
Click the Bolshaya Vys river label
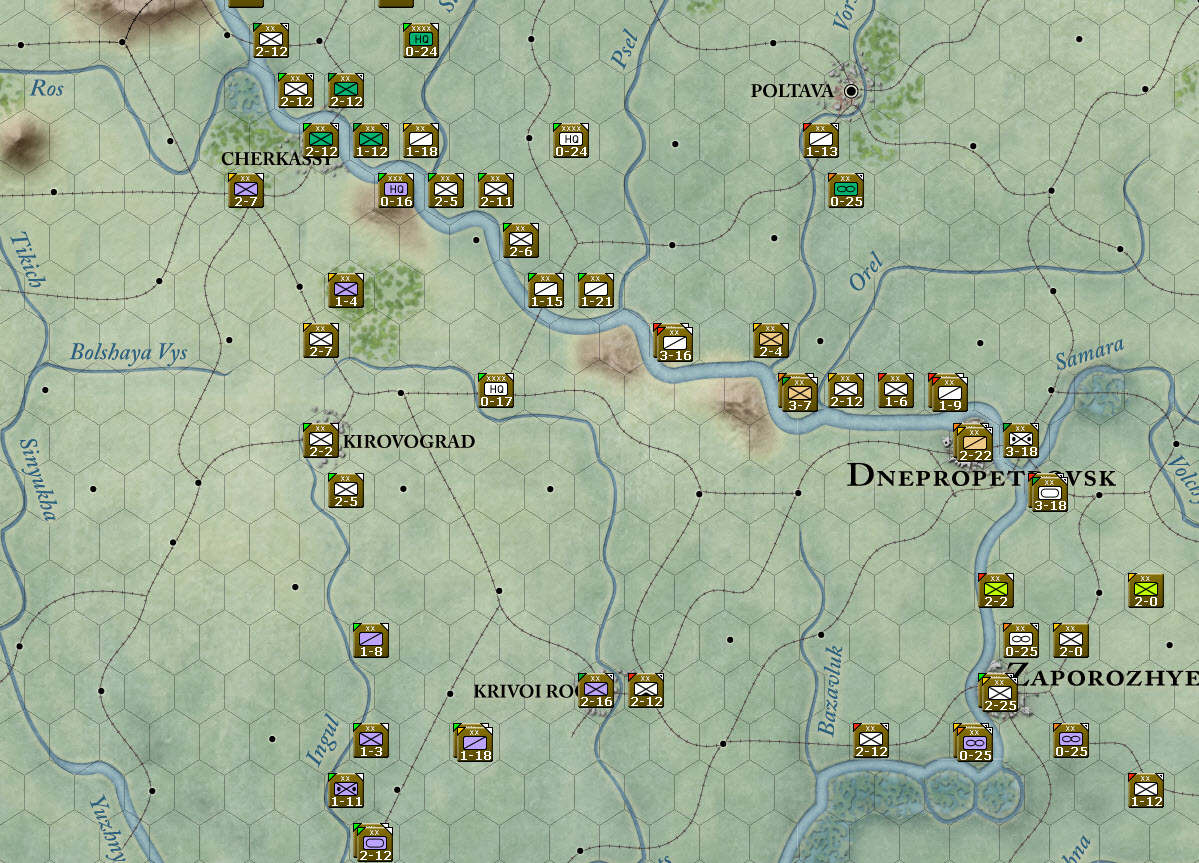point(128,352)
